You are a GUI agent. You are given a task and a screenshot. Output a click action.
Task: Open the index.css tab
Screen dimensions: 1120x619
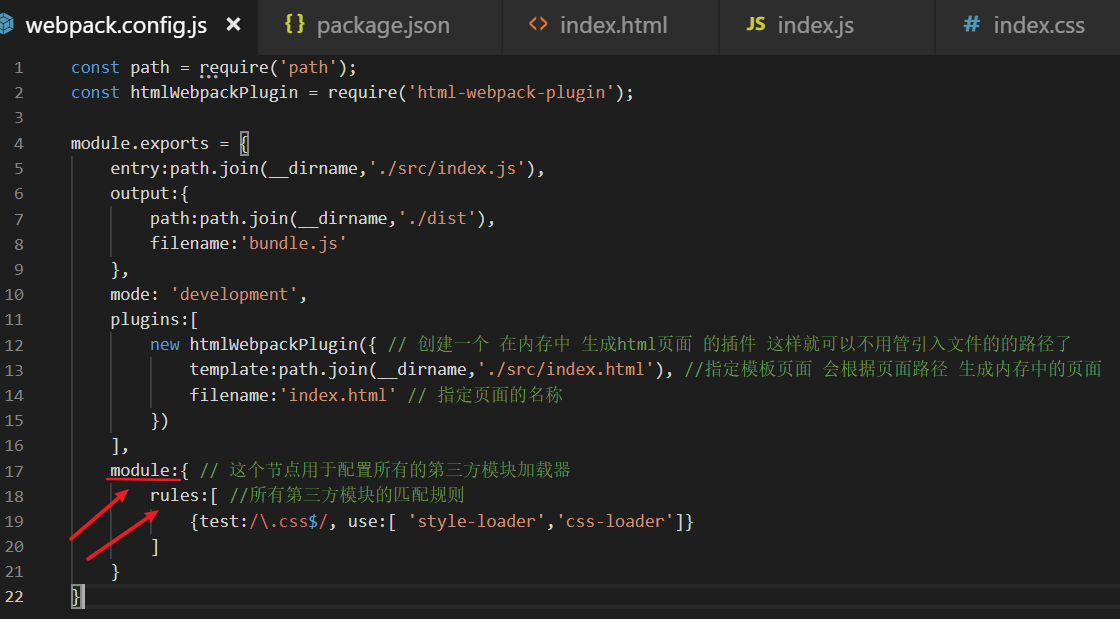click(x=1027, y=26)
